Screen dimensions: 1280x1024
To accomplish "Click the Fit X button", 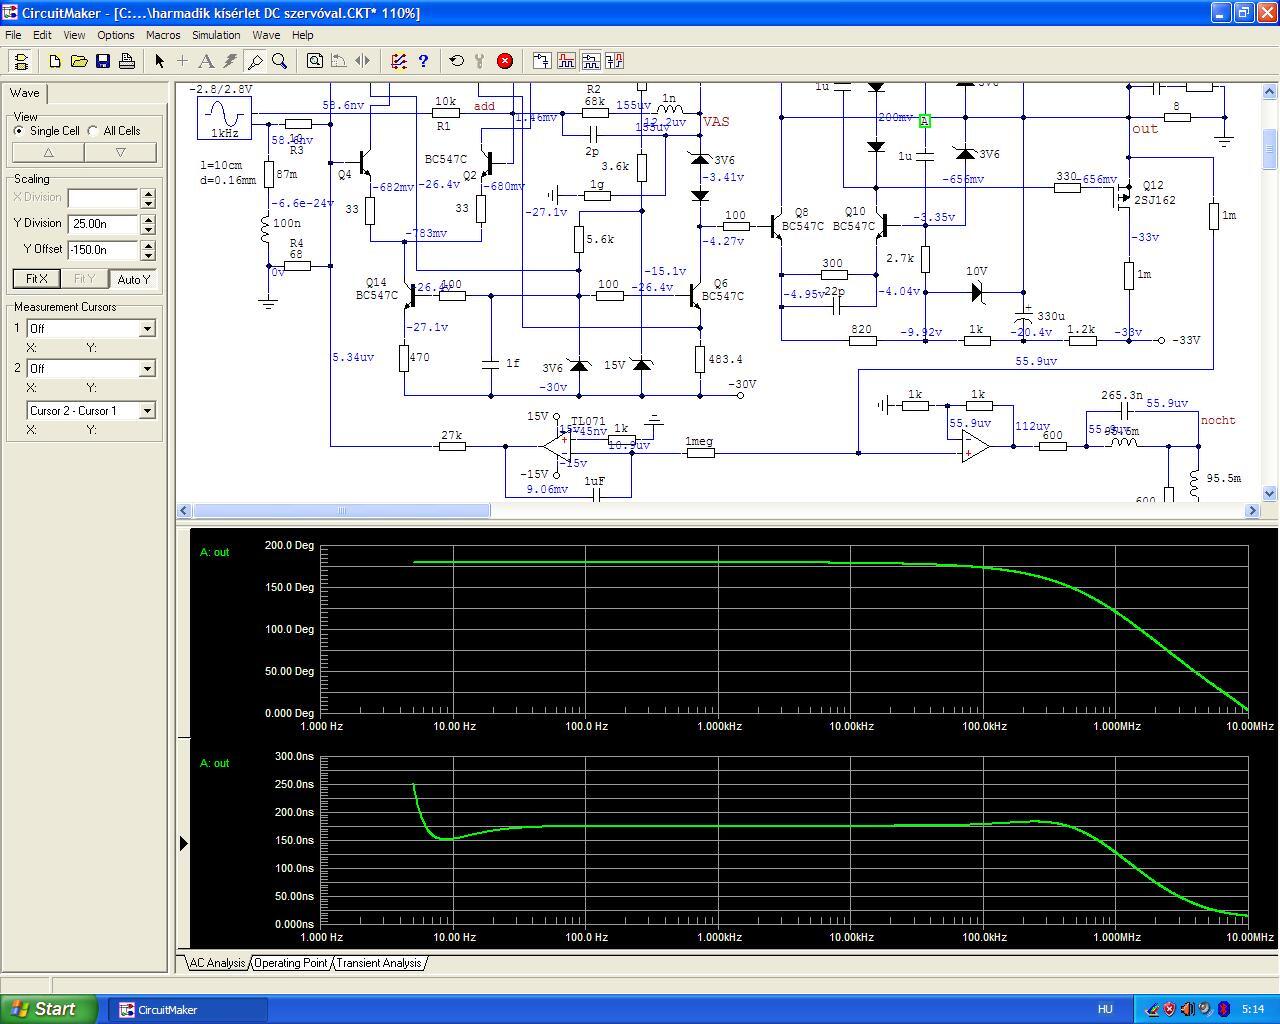I will pyautogui.click(x=36, y=279).
